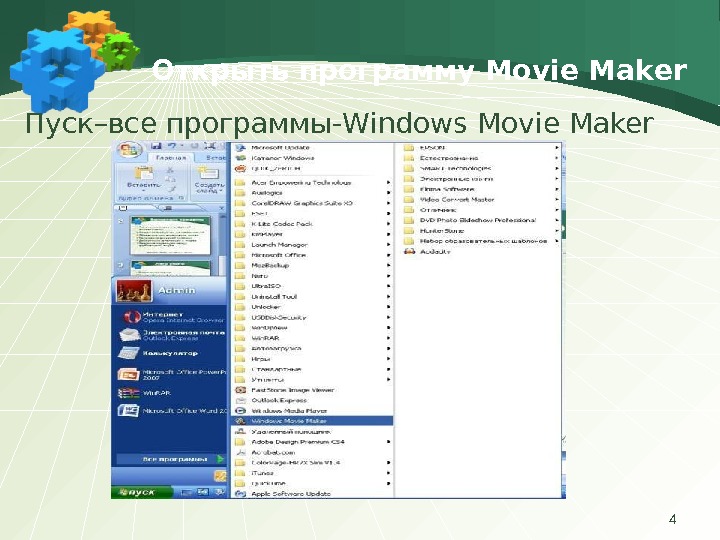Click the Outlook Express e-mail icon in left pane
Screen dimensions: 720x540
pos(129,335)
